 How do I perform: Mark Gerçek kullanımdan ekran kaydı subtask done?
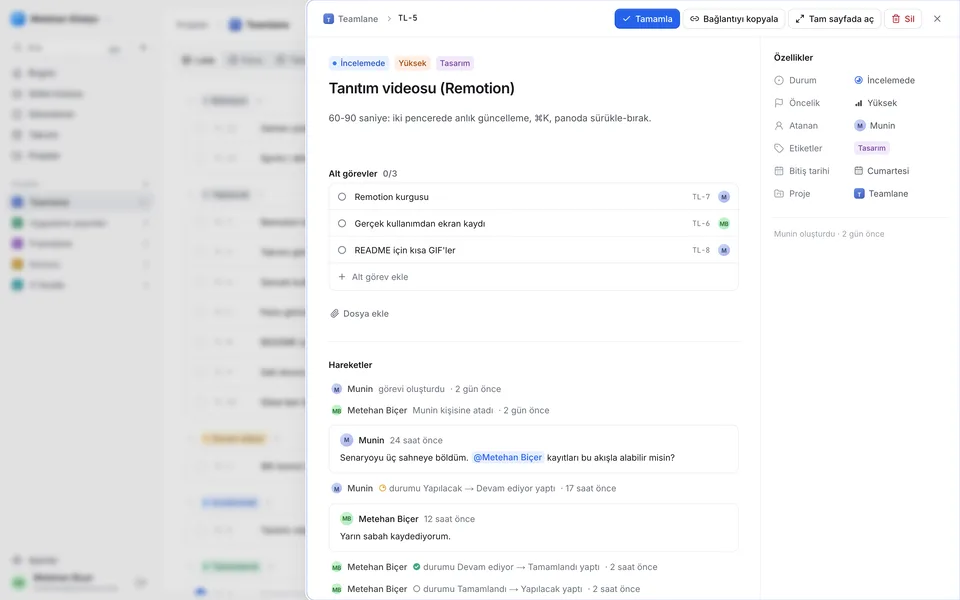342,223
